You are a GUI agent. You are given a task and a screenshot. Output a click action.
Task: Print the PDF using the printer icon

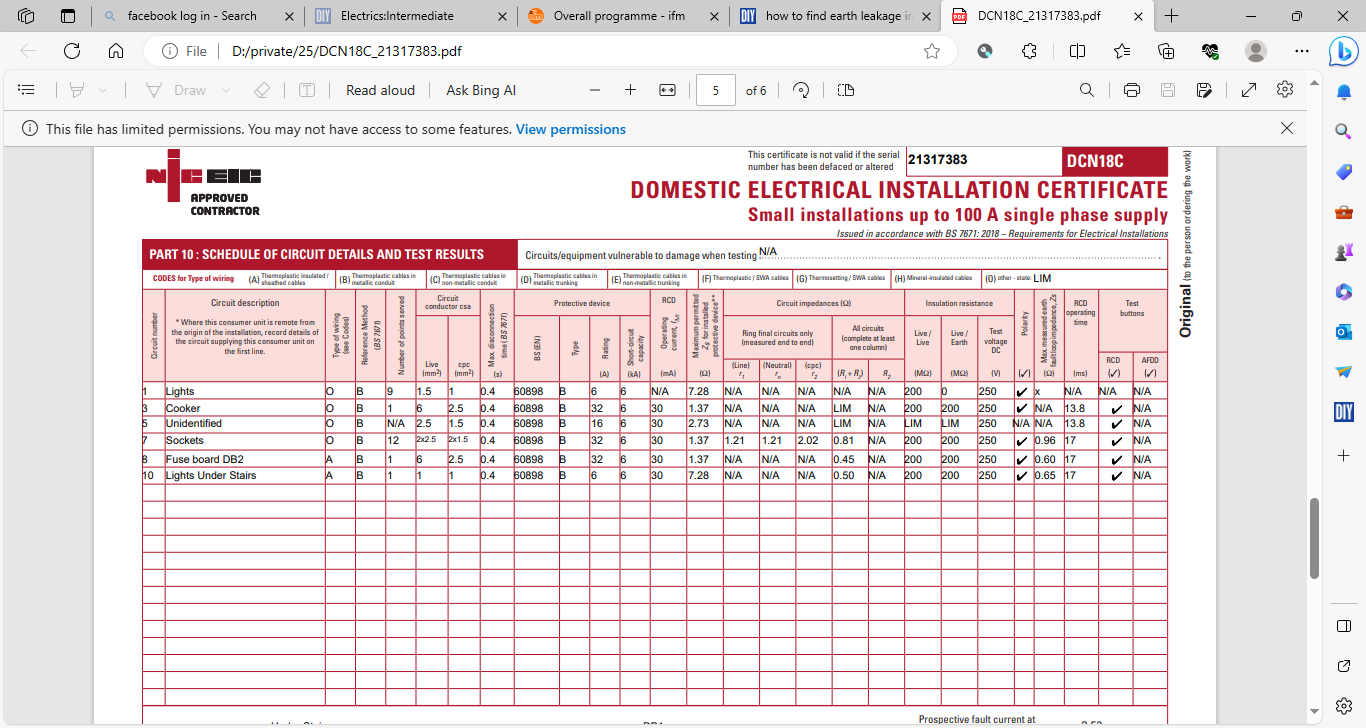click(1132, 90)
